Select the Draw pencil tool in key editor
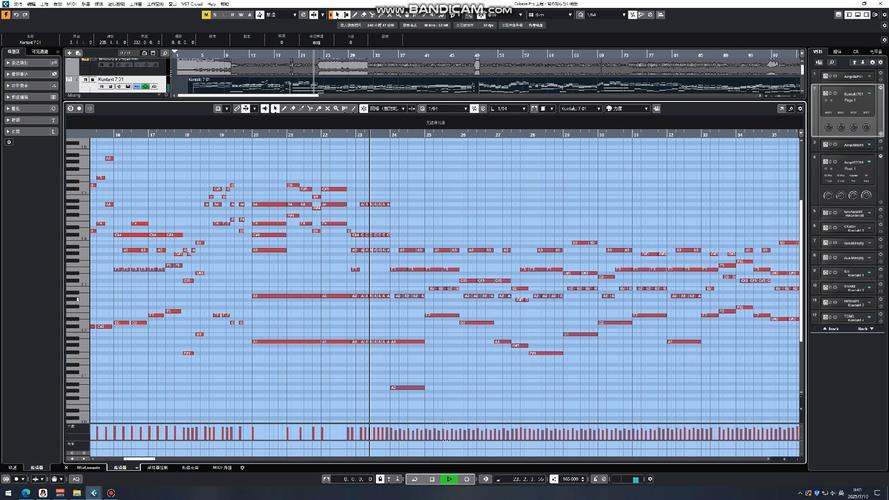Viewport: 889px width, 500px height. pos(284,108)
